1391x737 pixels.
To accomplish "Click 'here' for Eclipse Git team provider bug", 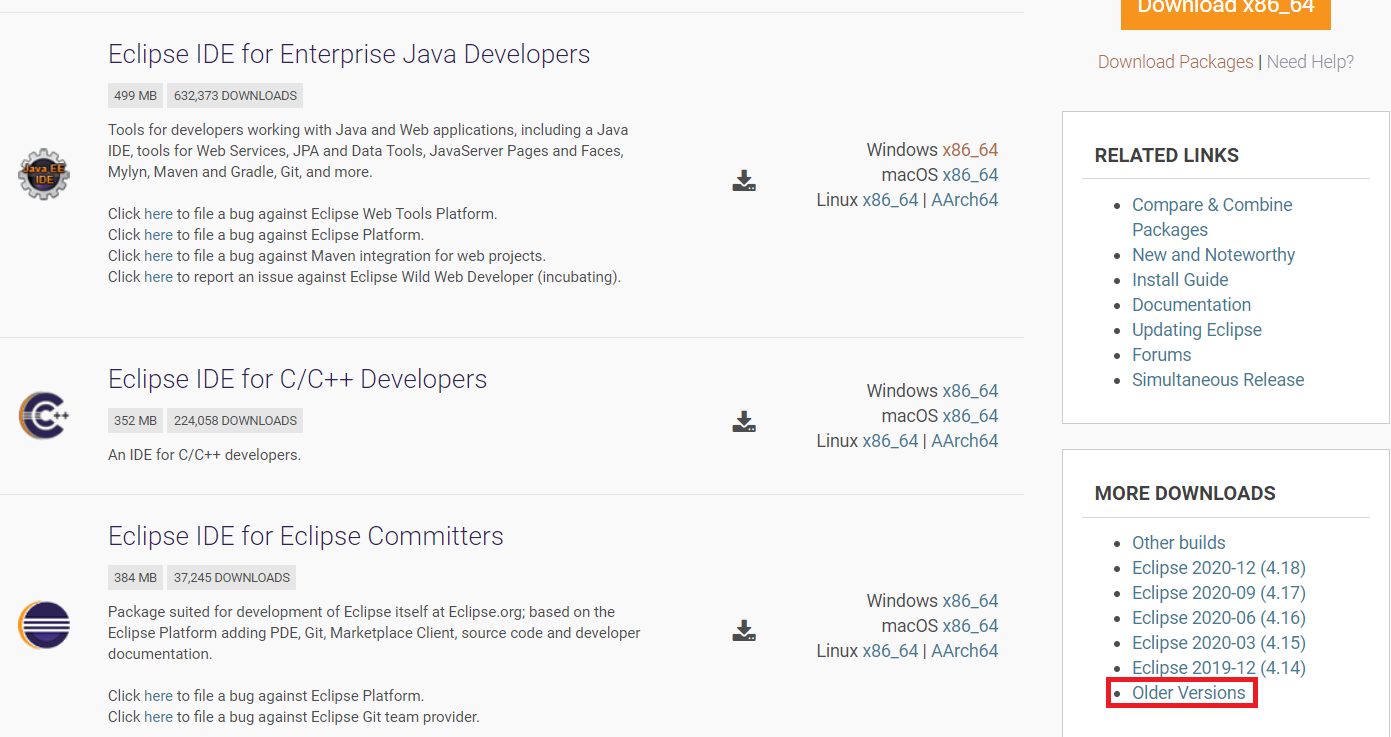I will click(x=158, y=717).
